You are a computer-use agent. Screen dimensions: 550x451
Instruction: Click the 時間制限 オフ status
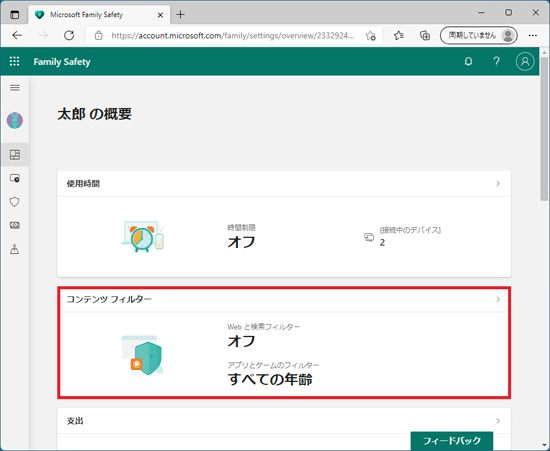point(242,237)
